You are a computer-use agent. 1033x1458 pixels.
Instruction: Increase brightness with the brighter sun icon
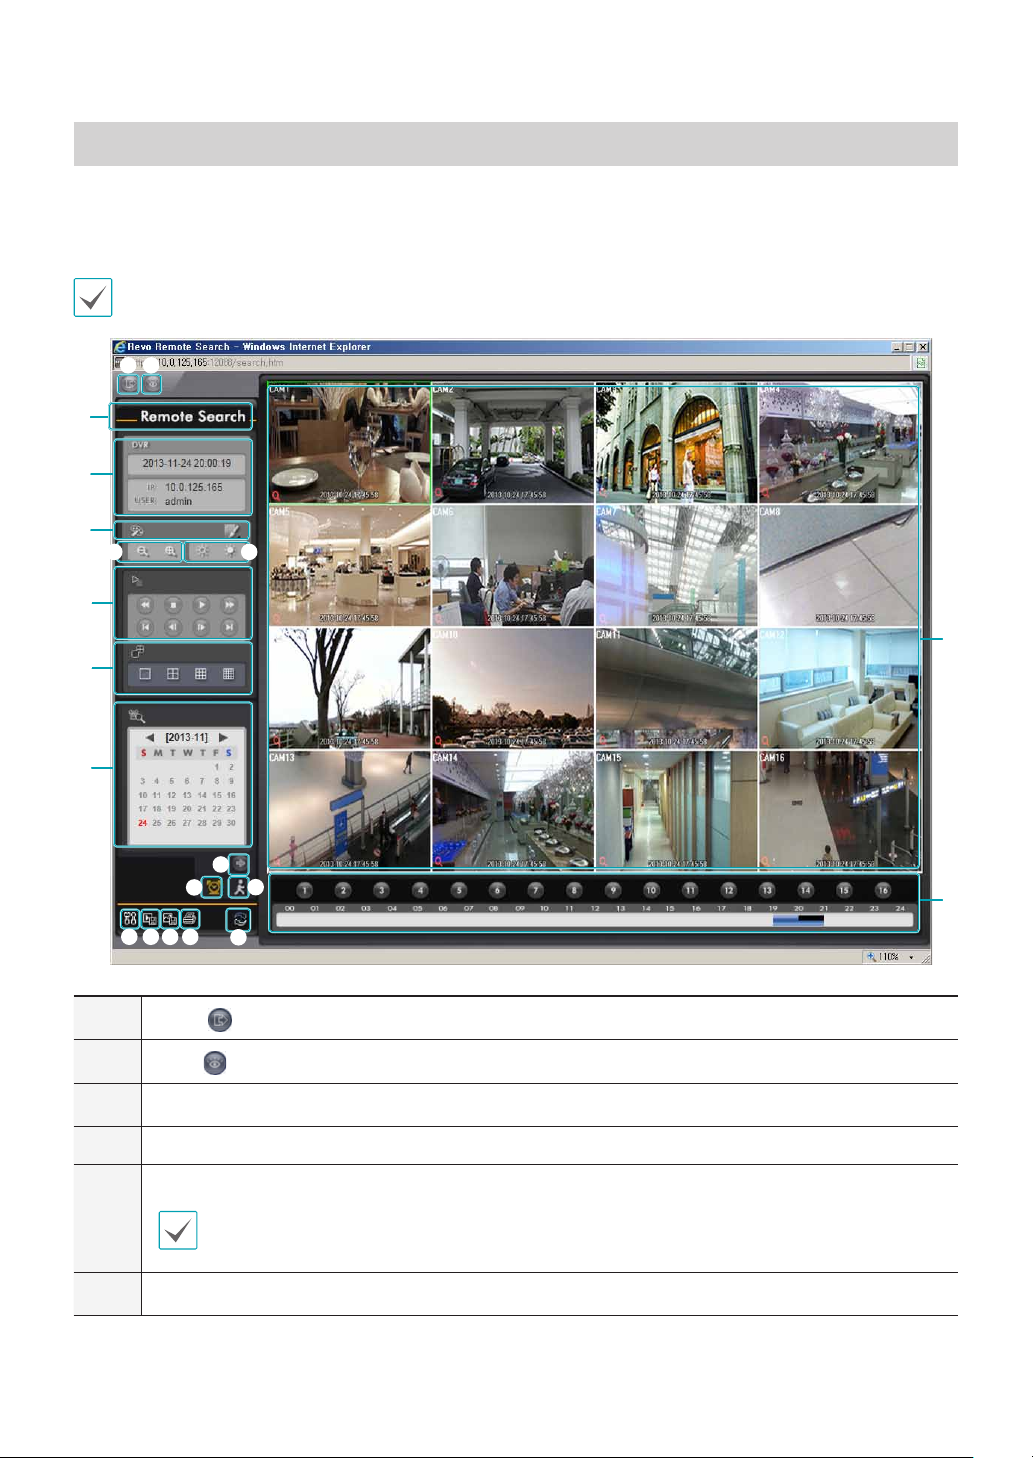[x=230, y=551]
